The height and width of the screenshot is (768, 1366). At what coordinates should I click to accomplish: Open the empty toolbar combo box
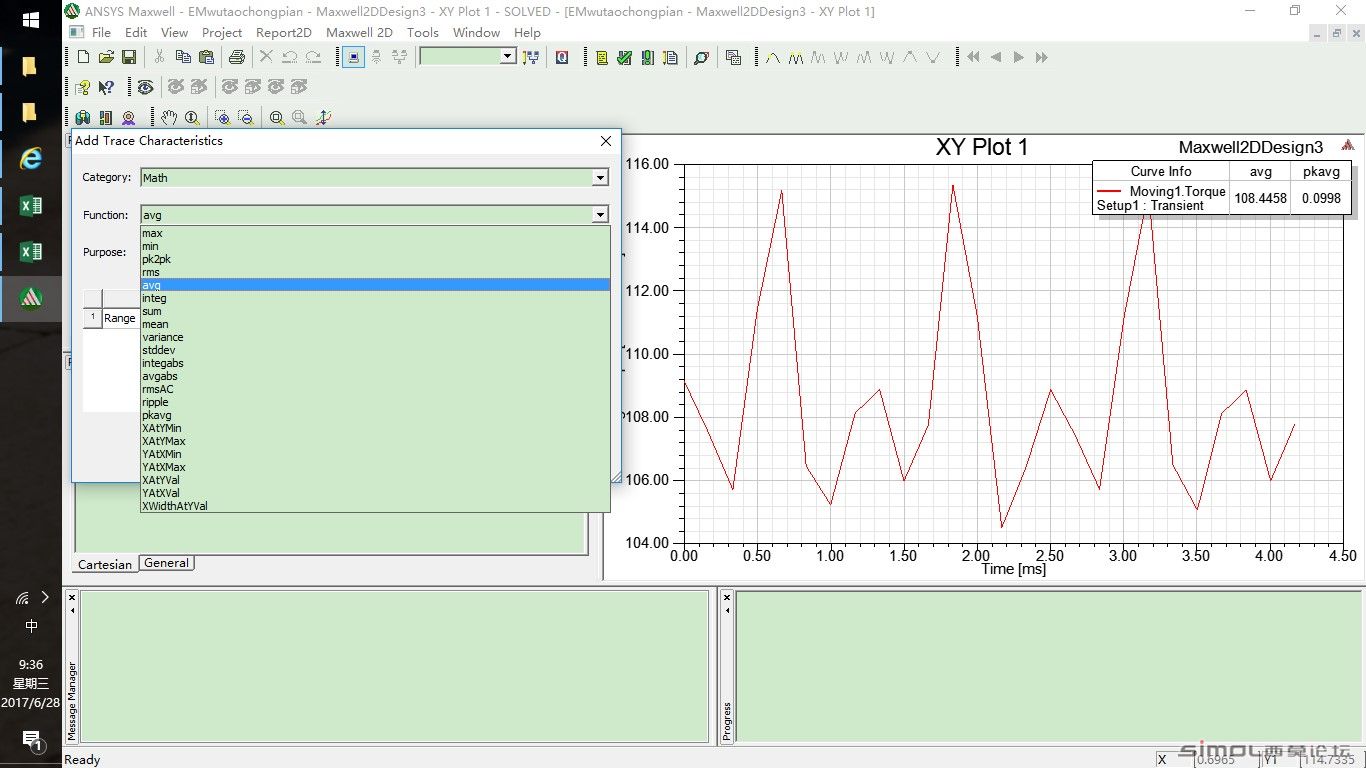tap(468, 57)
